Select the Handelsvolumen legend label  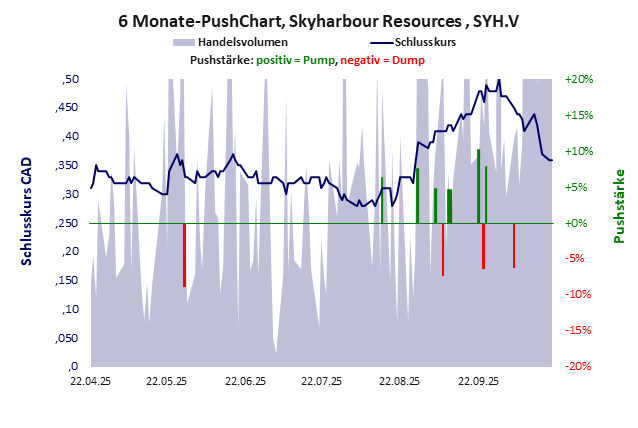tap(244, 43)
